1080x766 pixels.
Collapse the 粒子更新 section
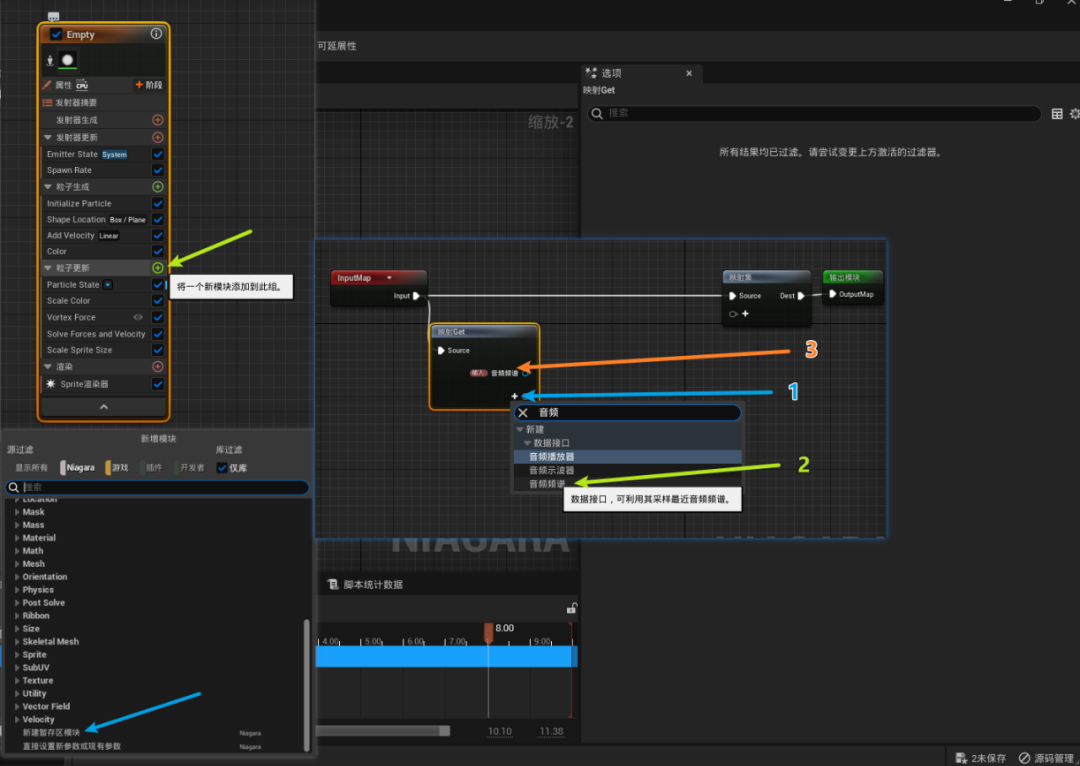pyautogui.click(x=48, y=267)
